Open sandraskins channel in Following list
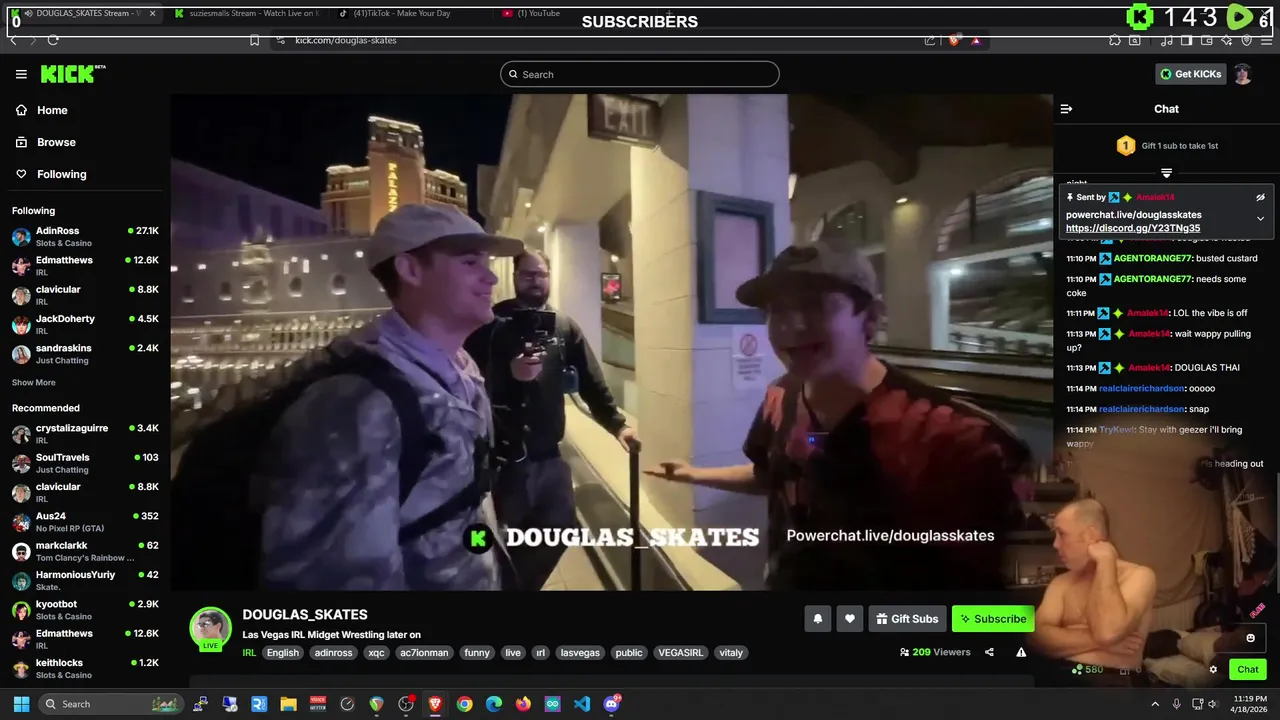 point(85,353)
